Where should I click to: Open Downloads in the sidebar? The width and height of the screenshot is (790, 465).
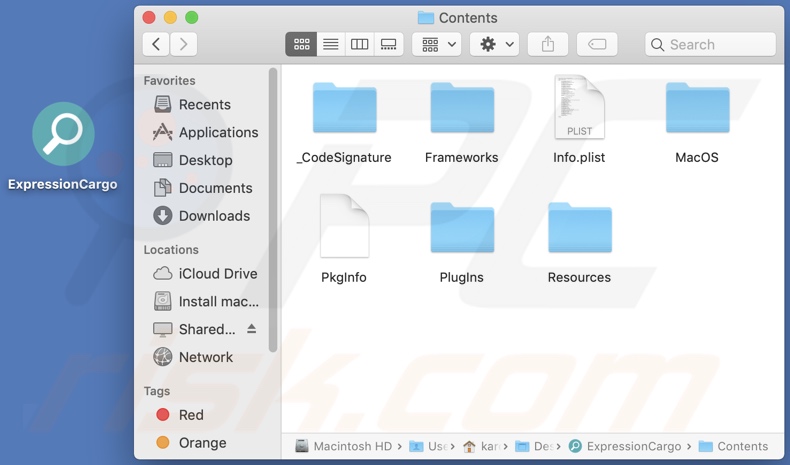[204, 216]
